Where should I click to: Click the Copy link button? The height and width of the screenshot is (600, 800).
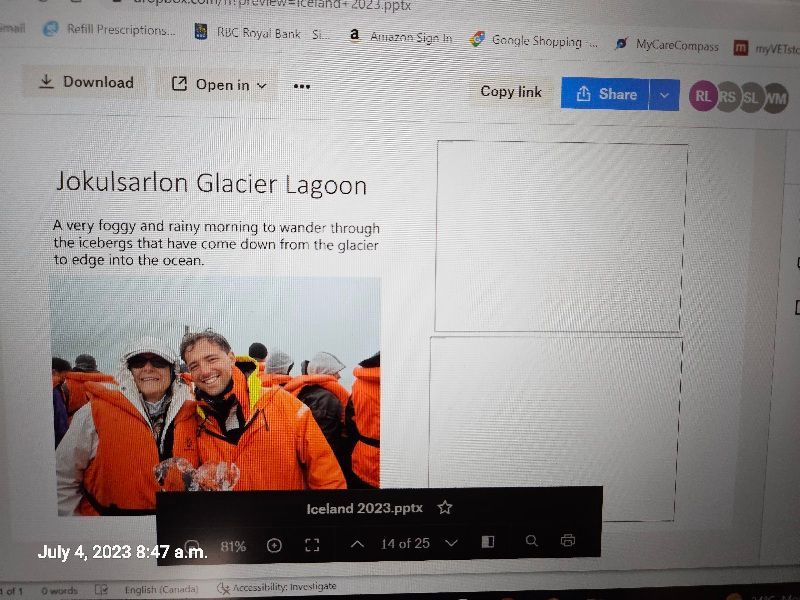511,92
